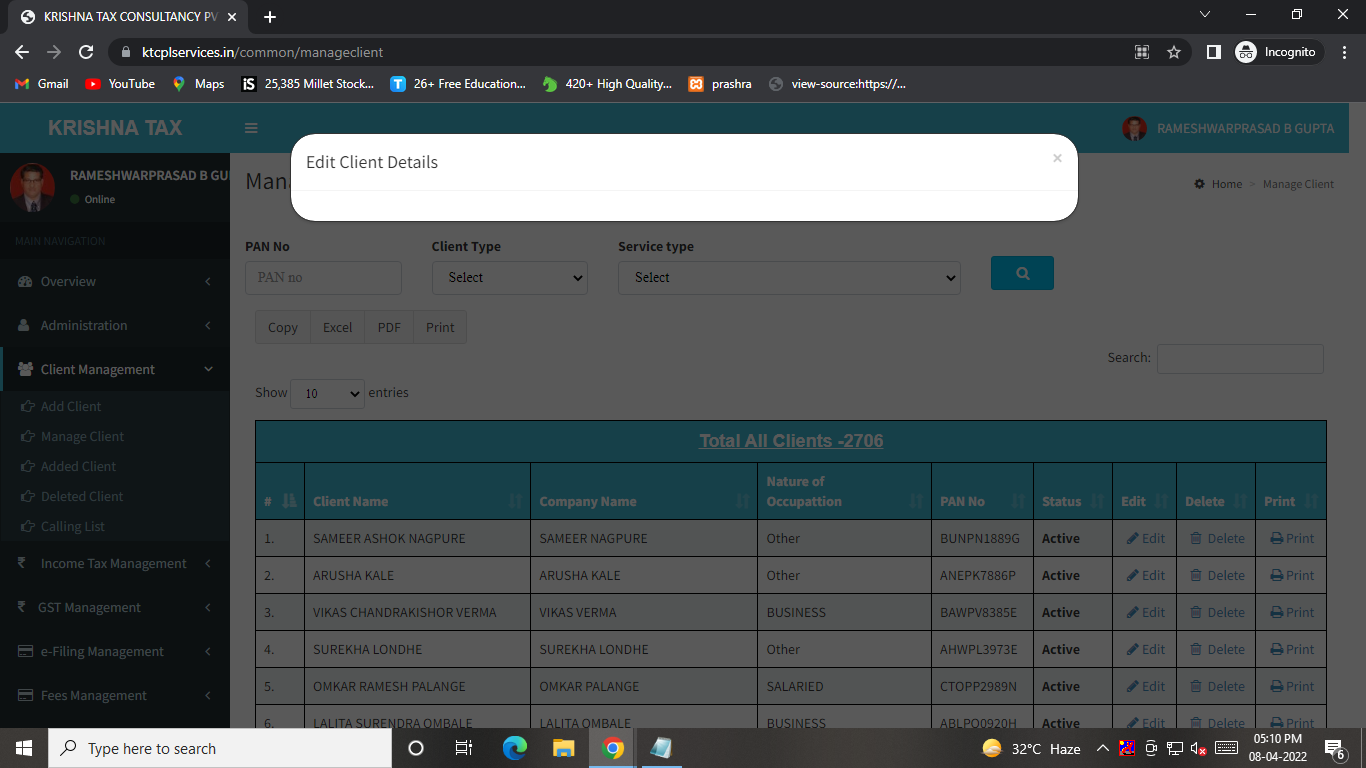Click the blue search magnifier button
This screenshot has width=1366, height=768.
click(x=1022, y=273)
